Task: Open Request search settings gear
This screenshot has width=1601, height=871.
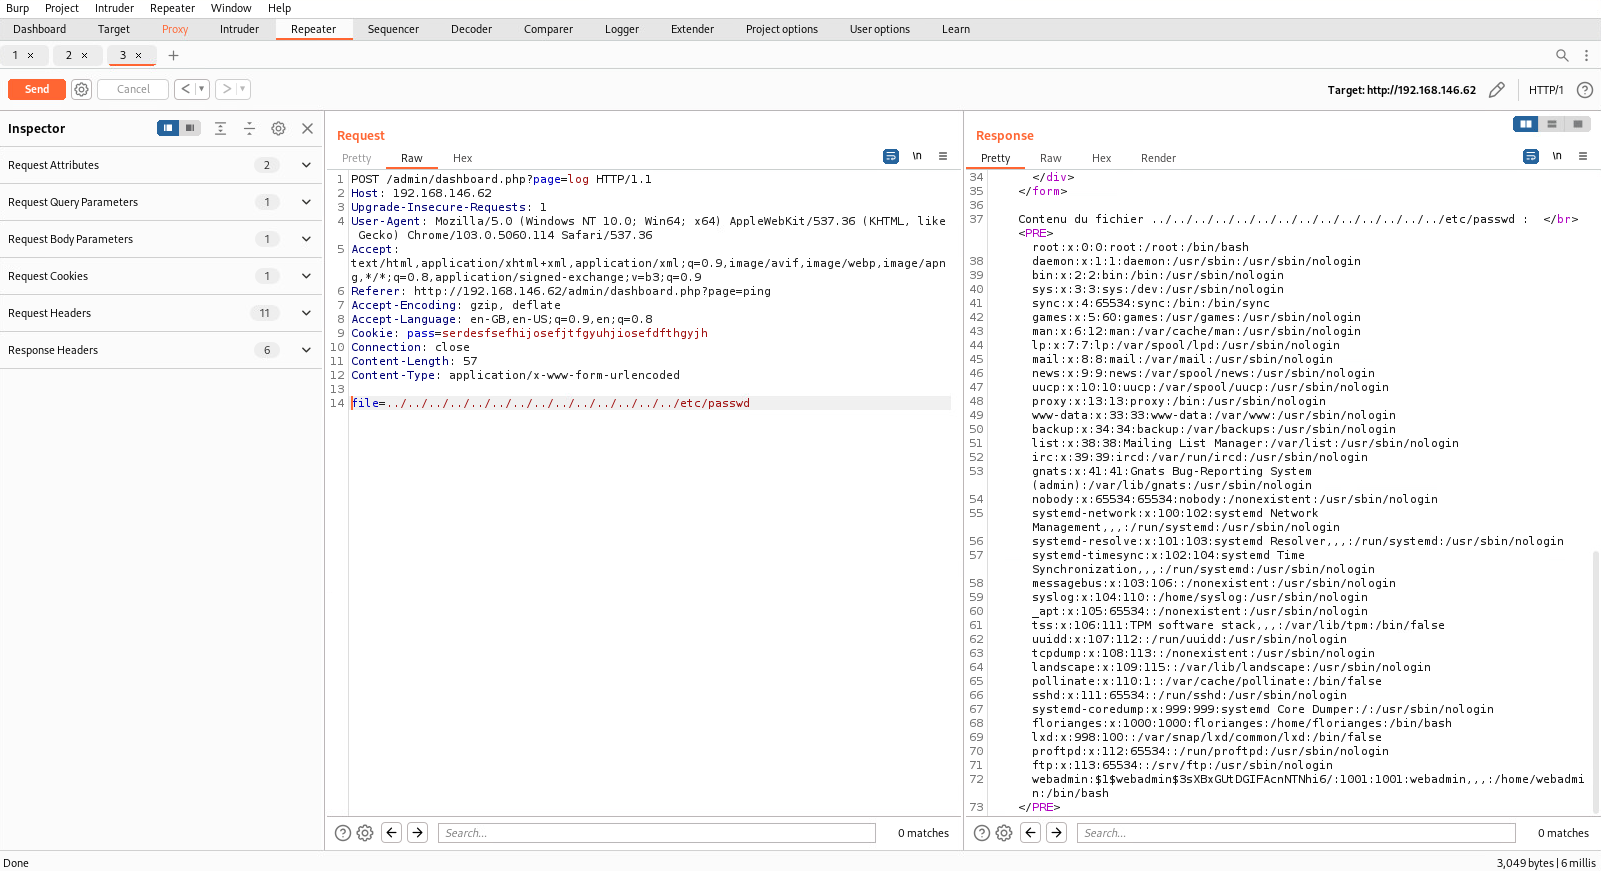Action: tap(365, 833)
